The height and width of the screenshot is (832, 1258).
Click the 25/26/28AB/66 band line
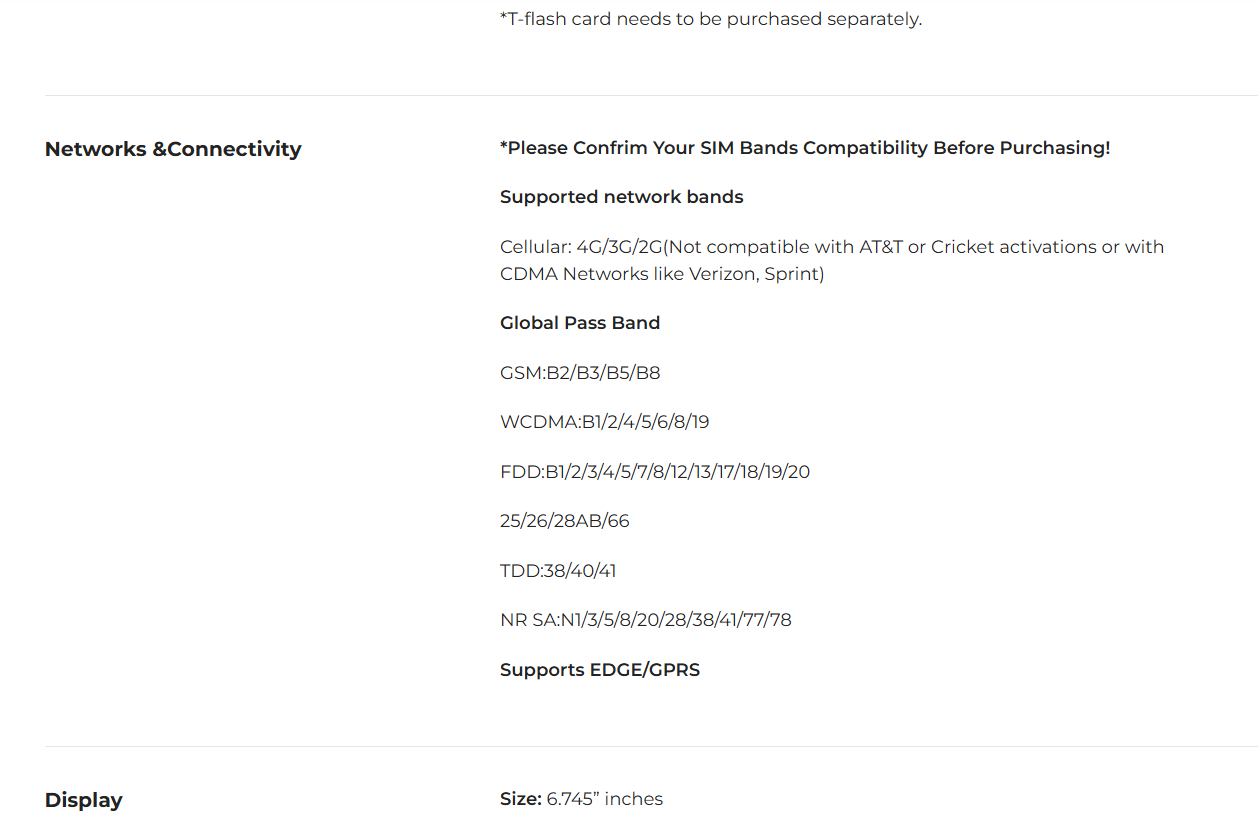pyautogui.click(x=565, y=521)
